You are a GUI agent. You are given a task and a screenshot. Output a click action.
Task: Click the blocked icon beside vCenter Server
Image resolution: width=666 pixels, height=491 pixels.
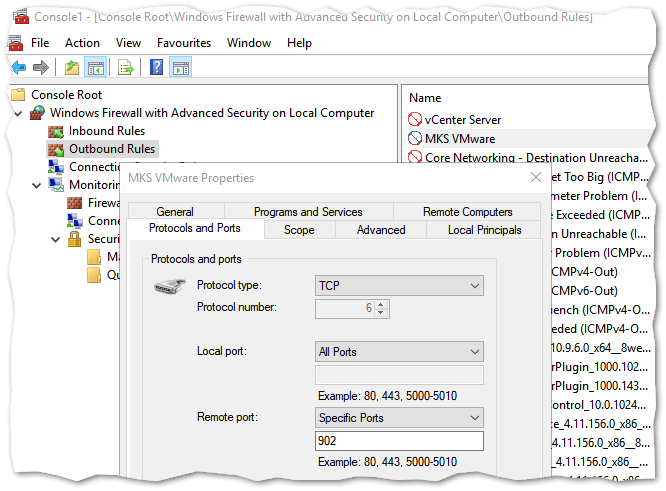point(415,119)
